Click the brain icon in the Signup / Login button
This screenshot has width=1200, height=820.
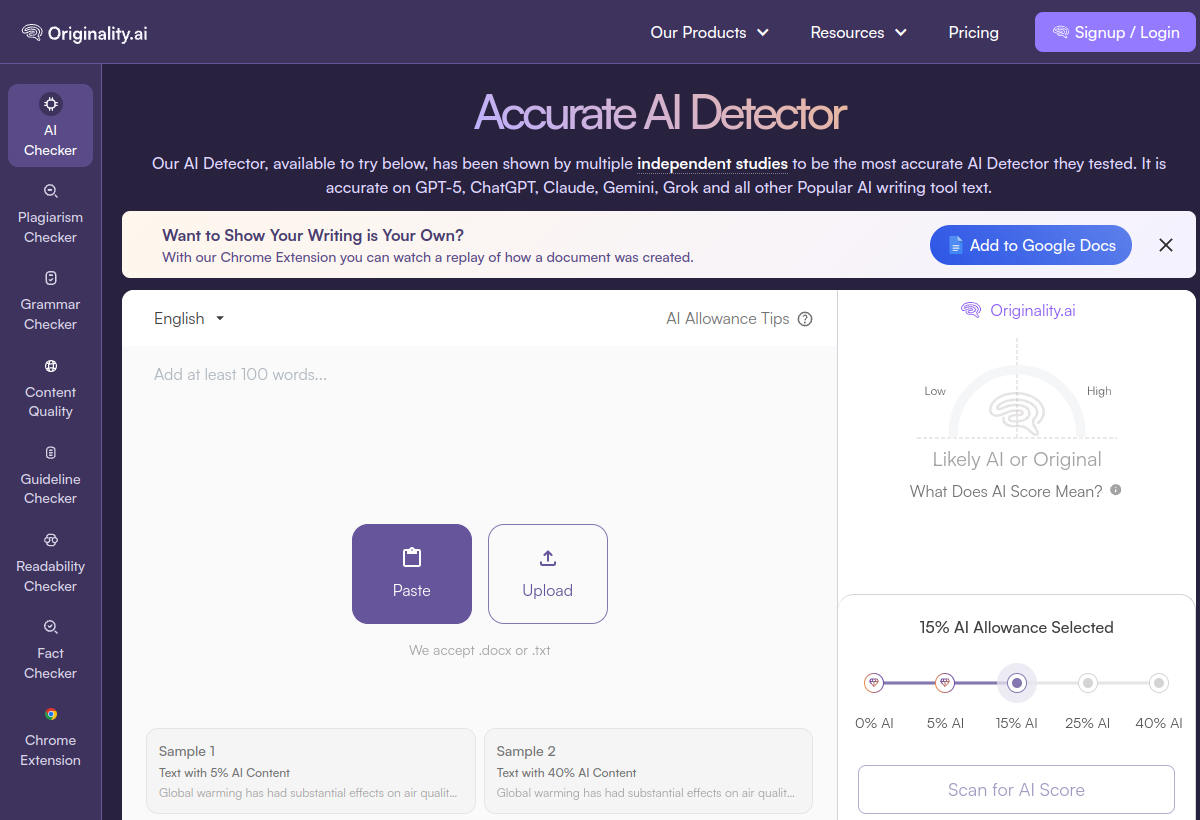1061,32
